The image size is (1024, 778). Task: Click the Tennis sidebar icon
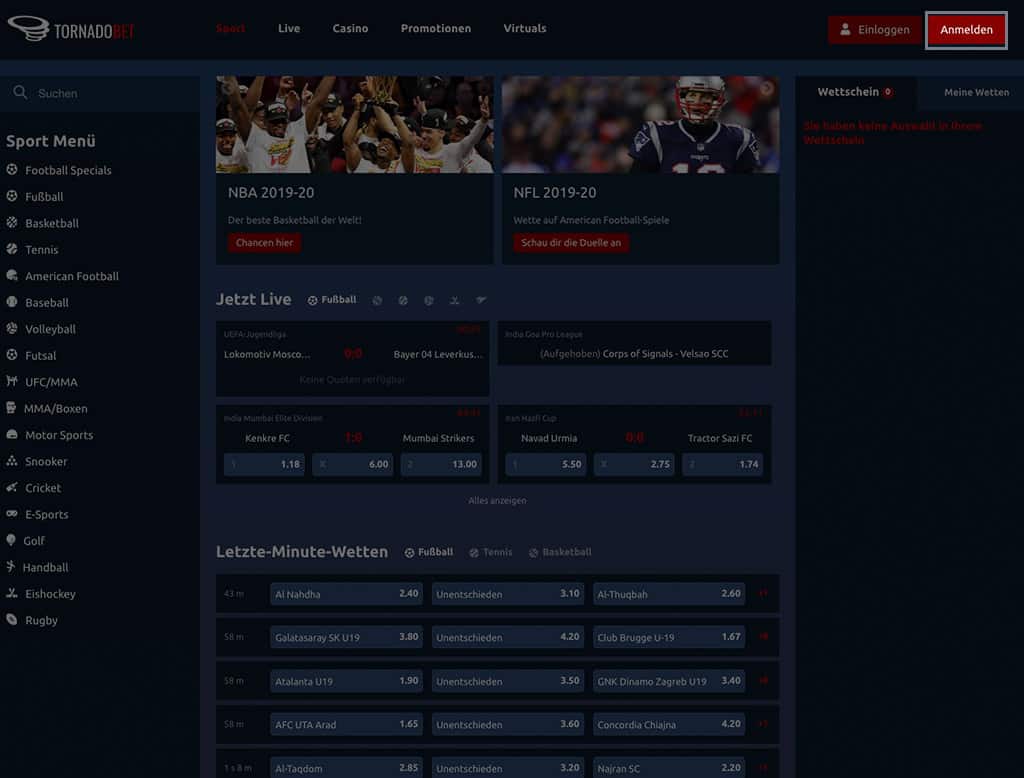tap(12, 249)
